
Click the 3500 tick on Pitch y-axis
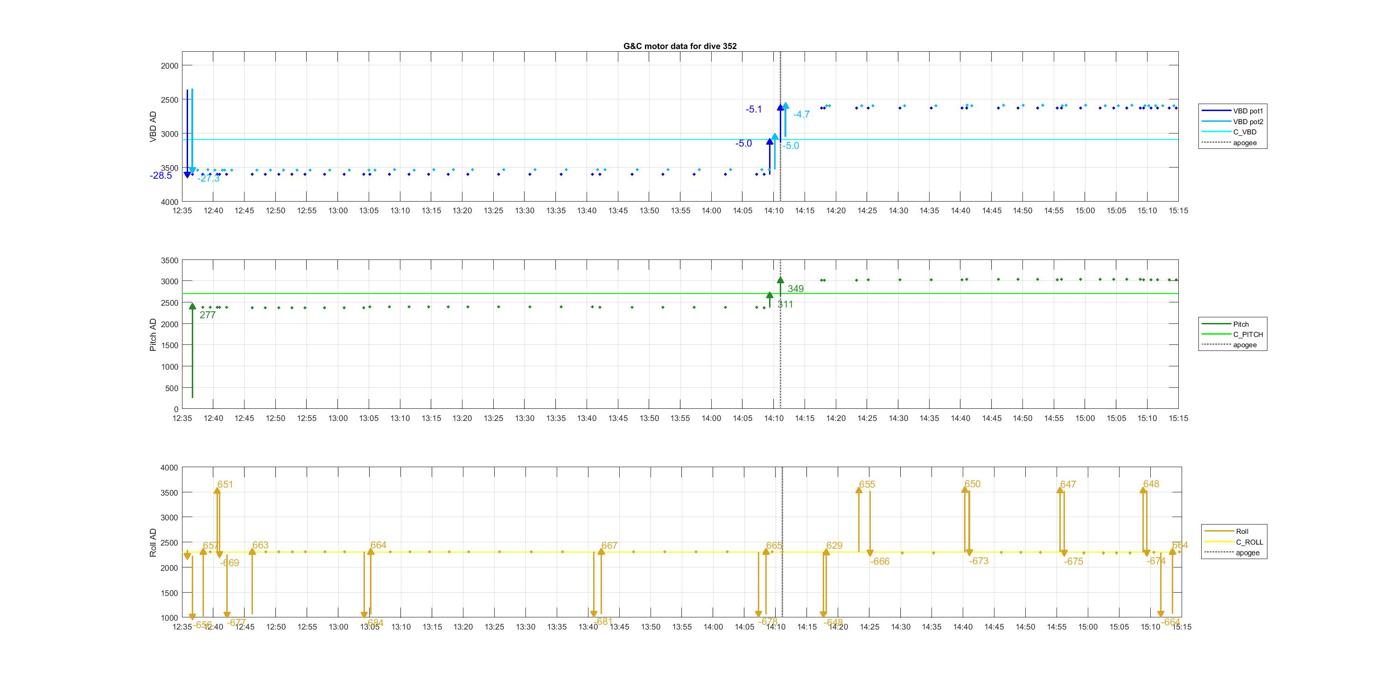click(169, 260)
